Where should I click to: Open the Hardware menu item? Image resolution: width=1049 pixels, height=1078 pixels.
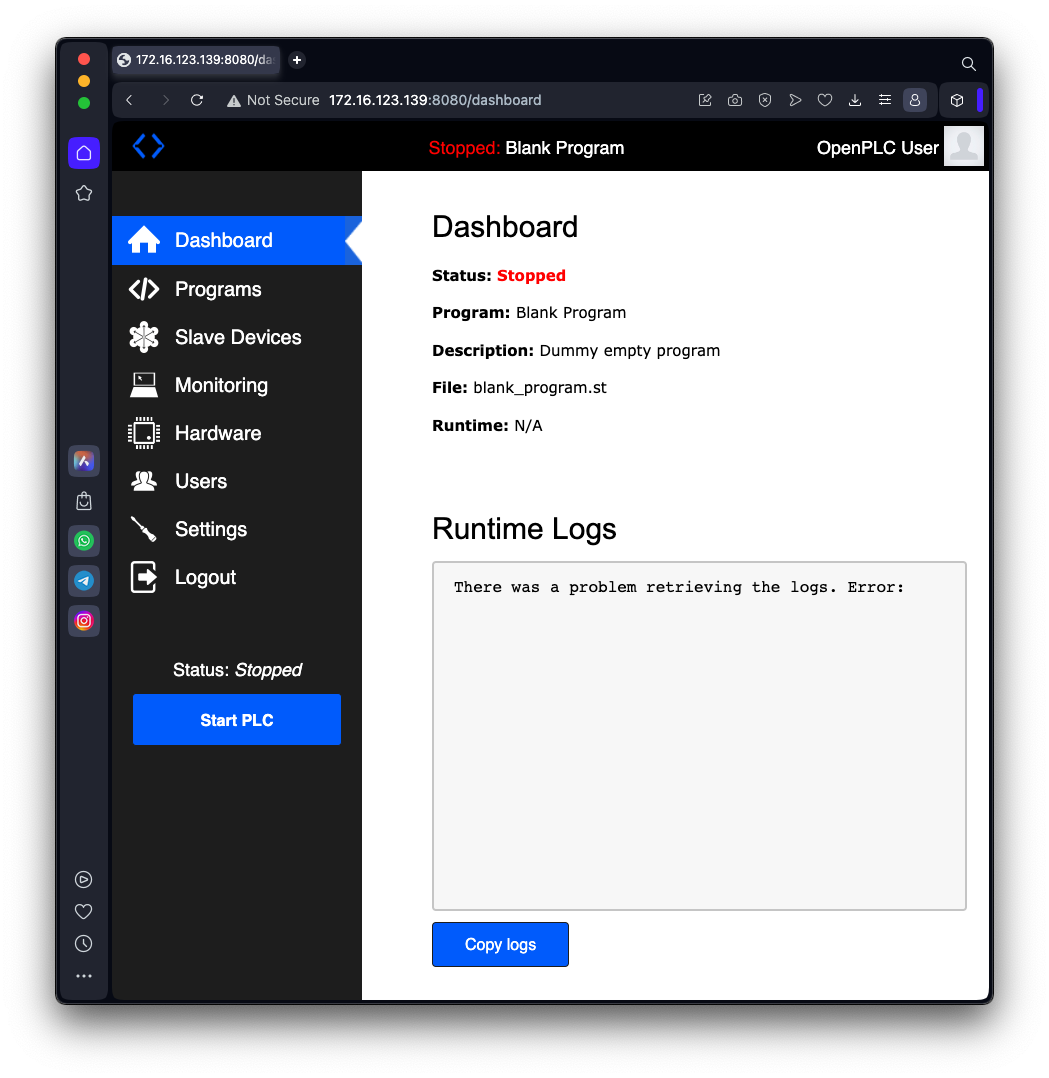[236, 433]
